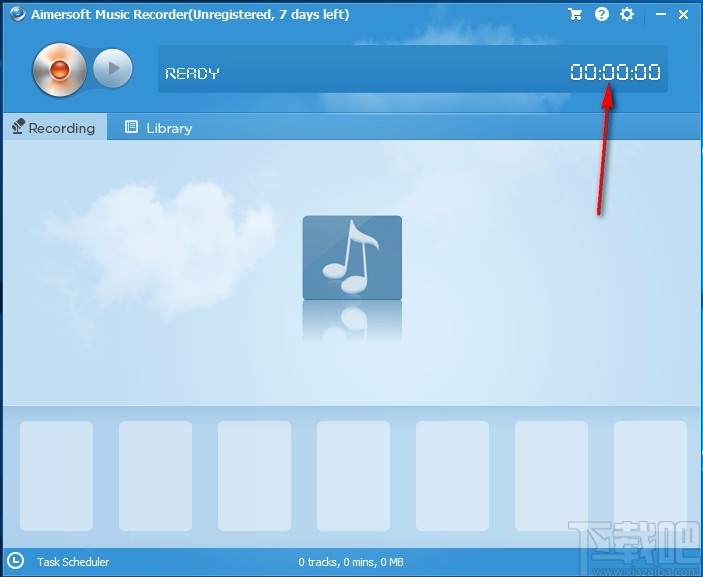Click the Aimersoft app logo icon
This screenshot has height=577, width=703.
pos(18,14)
